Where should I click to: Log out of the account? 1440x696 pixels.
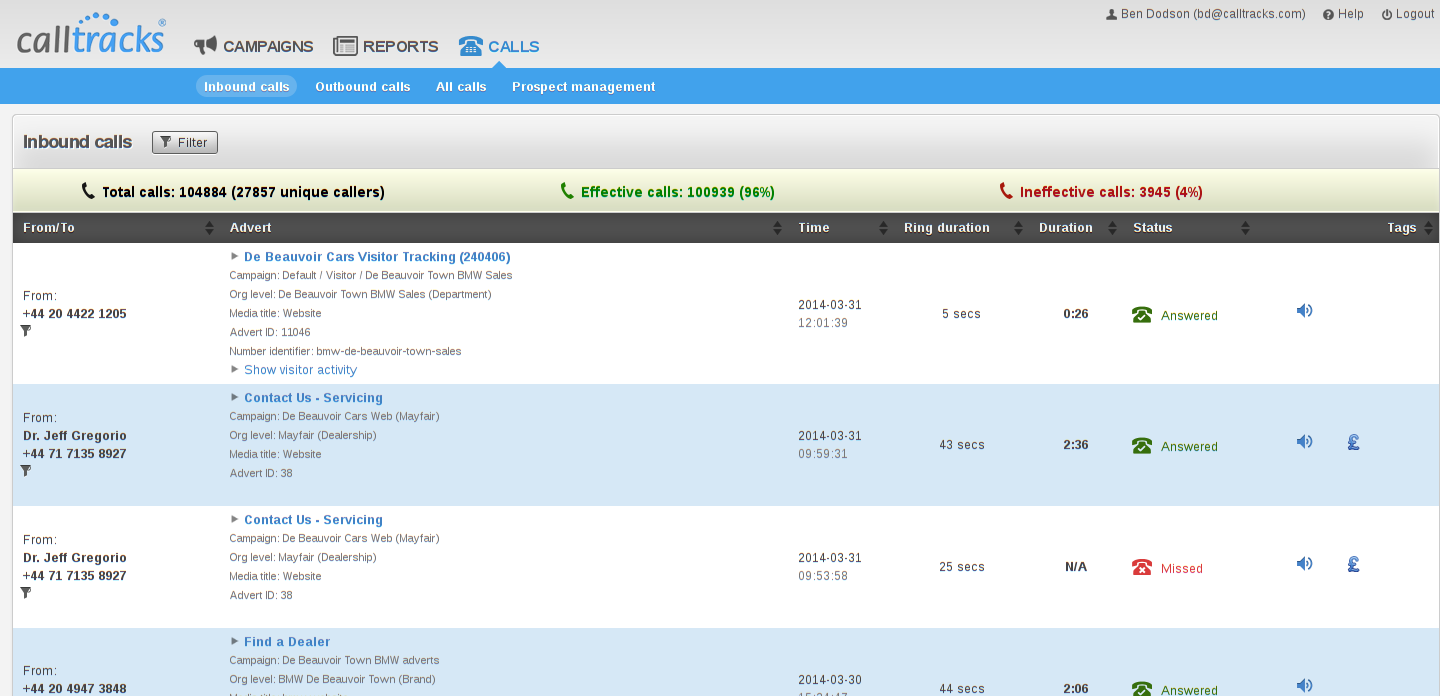click(x=1408, y=14)
